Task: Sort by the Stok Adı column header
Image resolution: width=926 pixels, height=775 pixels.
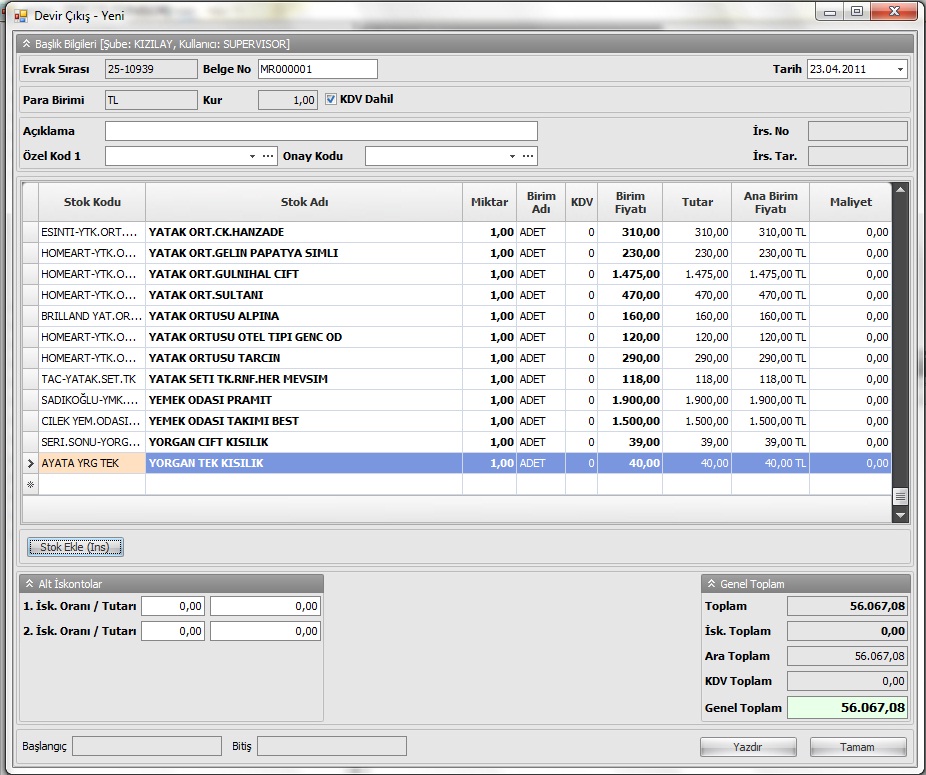Action: pyautogui.click(x=304, y=202)
